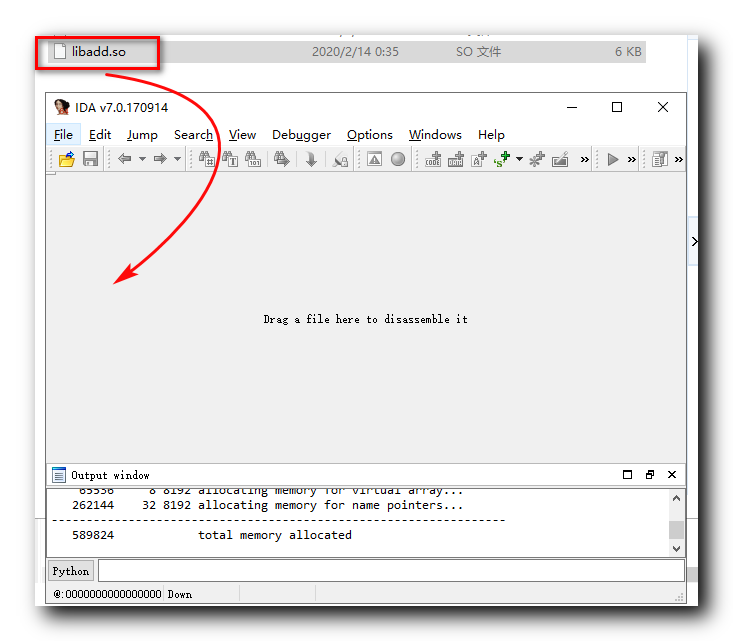This screenshot has width=733, height=641.
Task: Open the View menu
Action: coord(242,135)
